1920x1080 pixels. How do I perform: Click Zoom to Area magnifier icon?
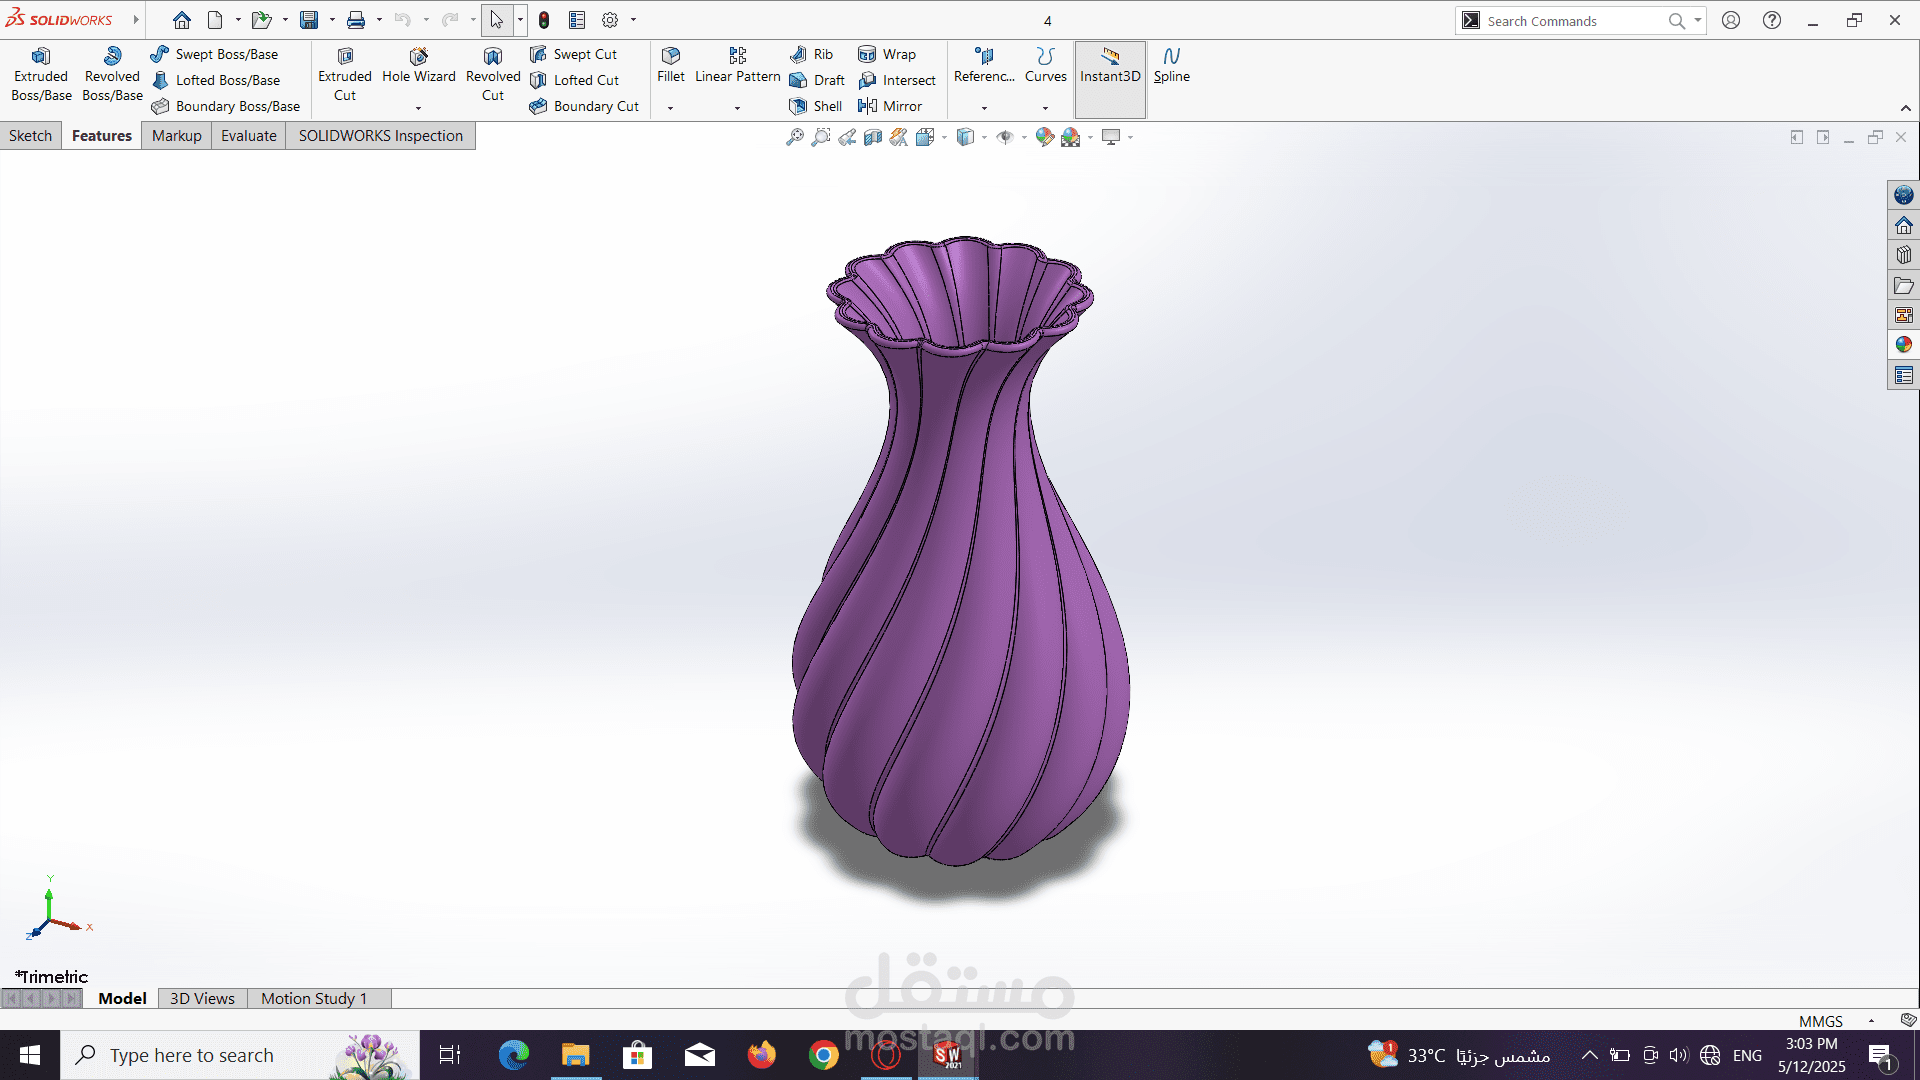[821, 137]
